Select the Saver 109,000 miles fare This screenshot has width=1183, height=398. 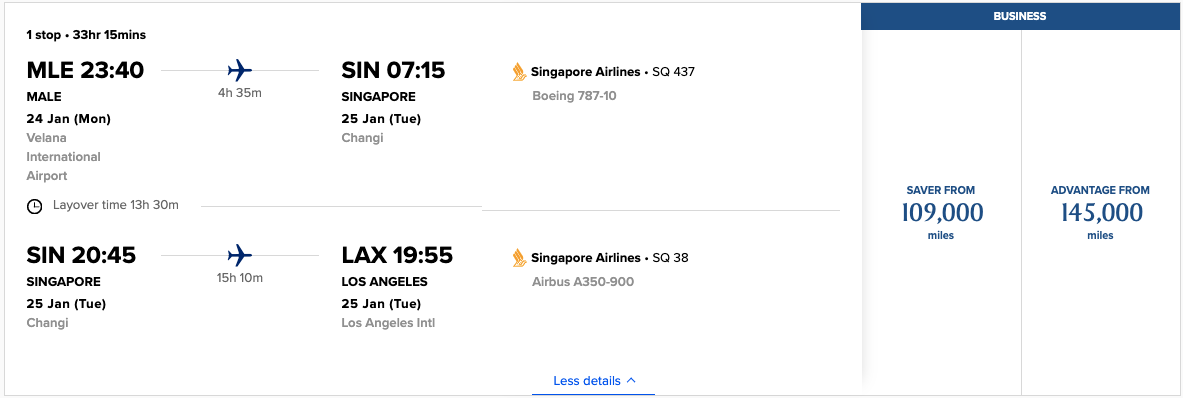(942, 213)
